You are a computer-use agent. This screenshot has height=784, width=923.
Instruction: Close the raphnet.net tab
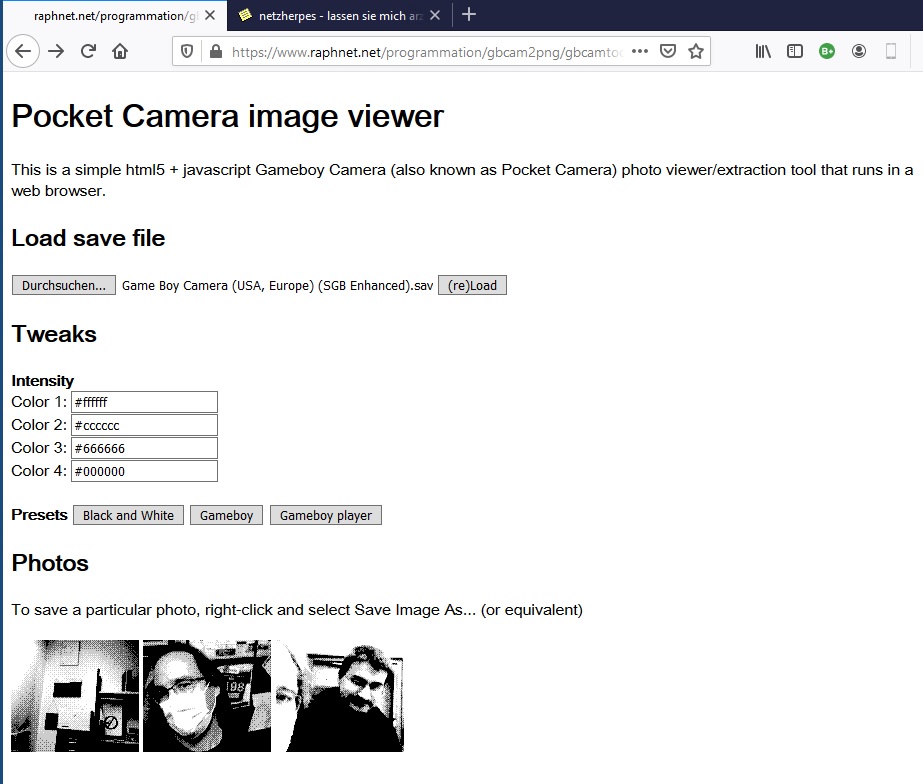(x=210, y=15)
